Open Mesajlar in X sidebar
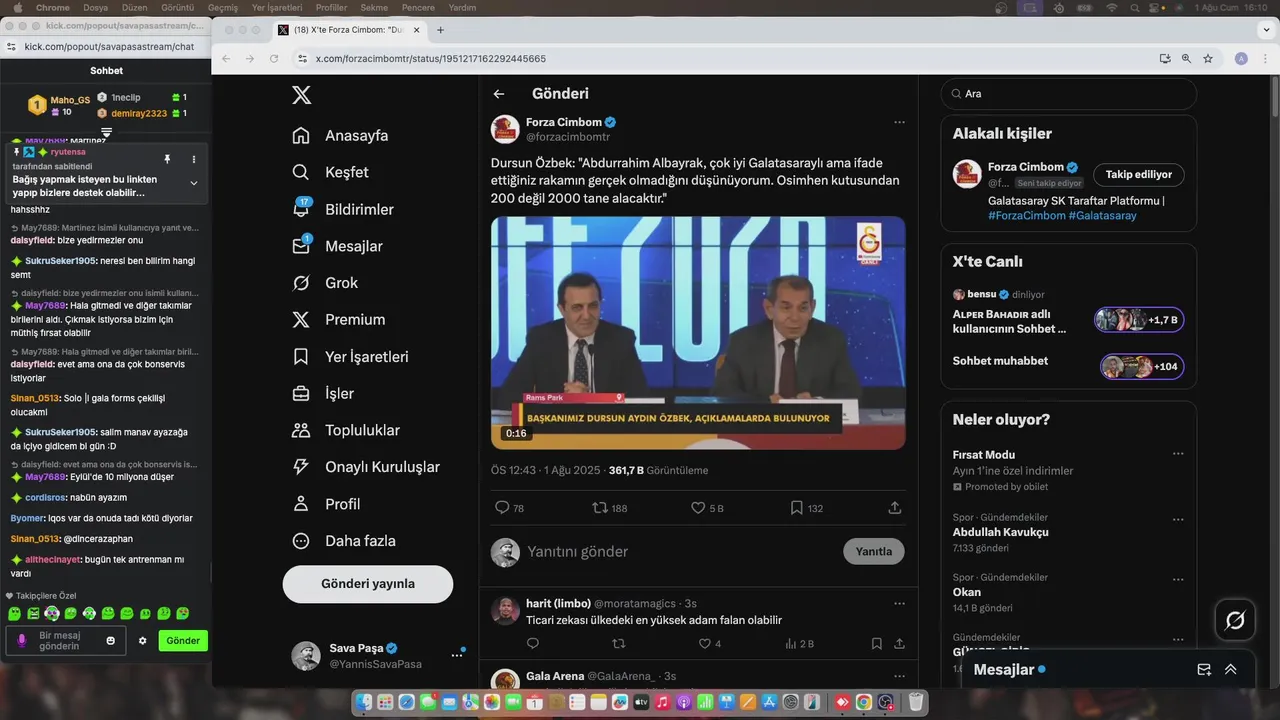The height and width of the screenshot is (720, 1280). 336,246
